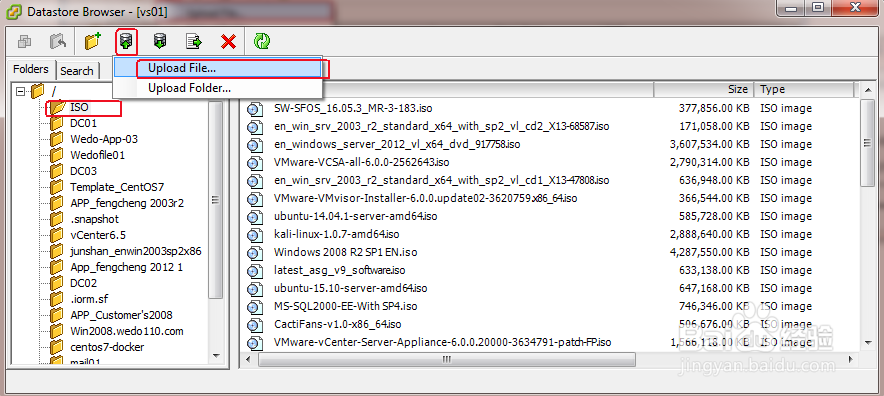Select kali-linux-1.0.7-amd64.iso

coord(337,234)
